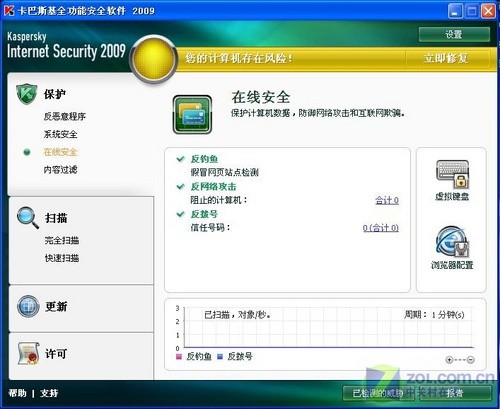
Task: Open 完全扫描 full scan item
Action: (62, 240)
